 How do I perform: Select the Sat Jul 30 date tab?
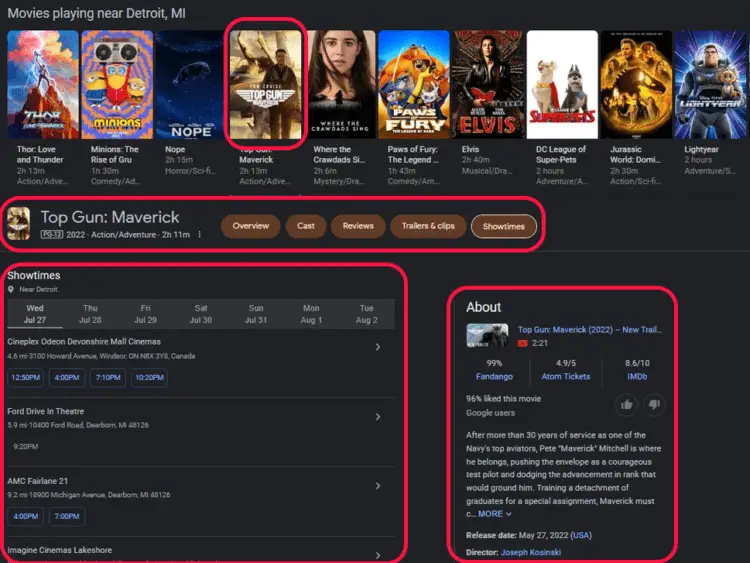click(201, 314)
